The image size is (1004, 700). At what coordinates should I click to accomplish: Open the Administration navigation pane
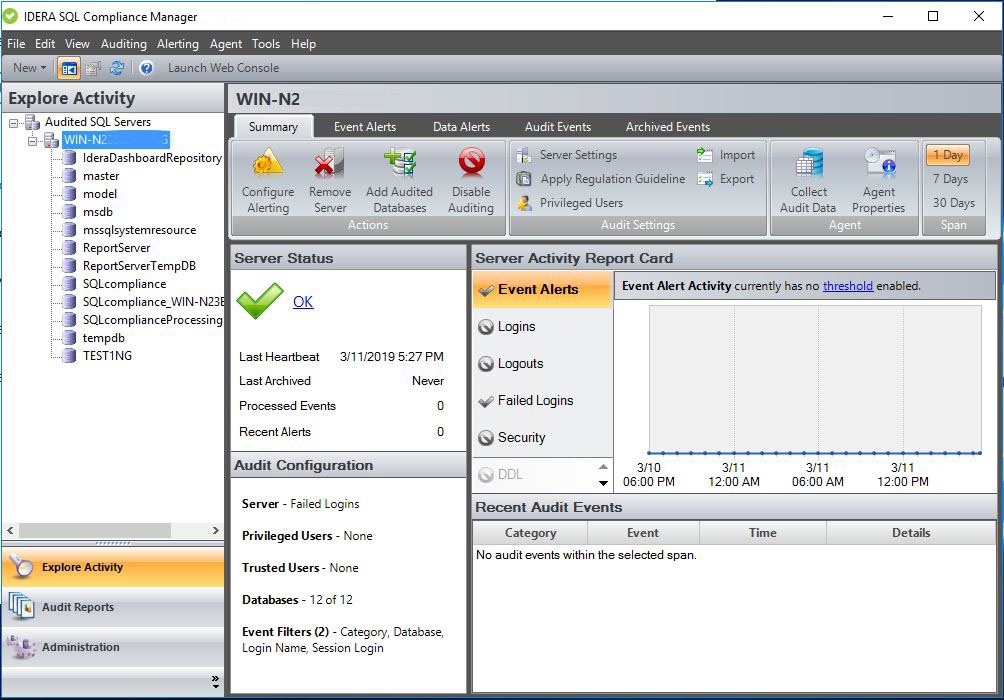pos(113,647)
